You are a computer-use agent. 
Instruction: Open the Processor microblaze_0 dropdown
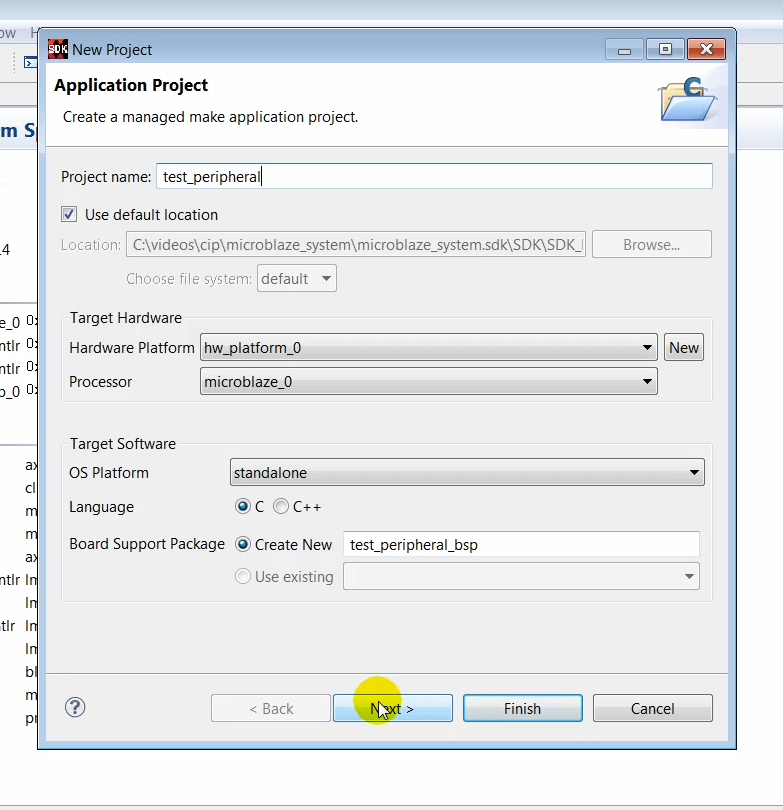tap(428, 381)
